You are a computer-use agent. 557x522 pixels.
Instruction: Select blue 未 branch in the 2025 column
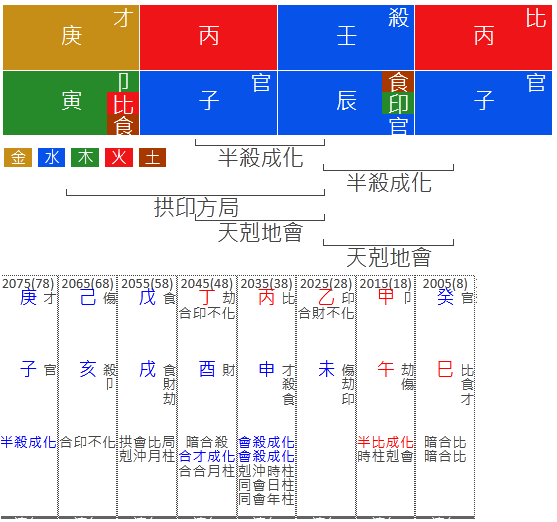[x=326, y=369]
